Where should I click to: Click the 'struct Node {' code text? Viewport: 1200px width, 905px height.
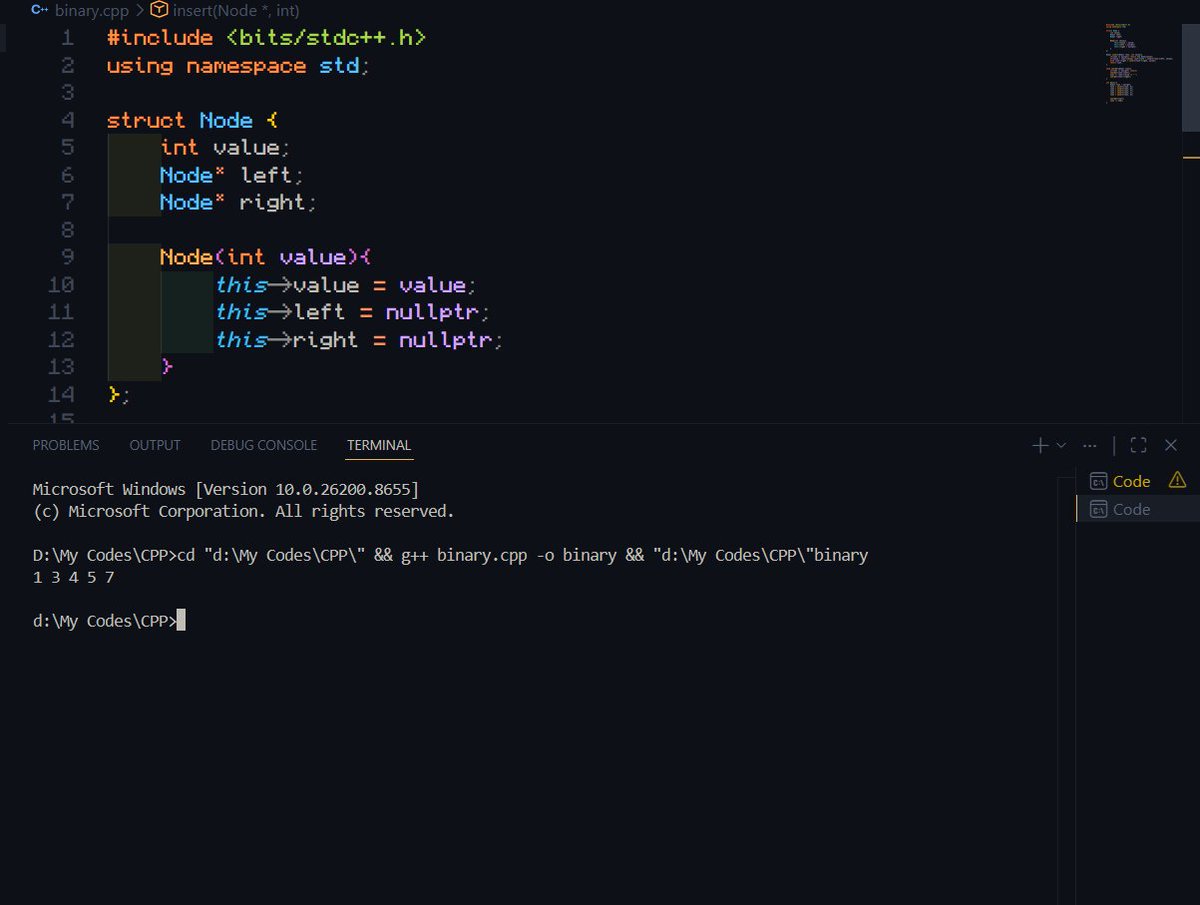click(x=192, y=120)
